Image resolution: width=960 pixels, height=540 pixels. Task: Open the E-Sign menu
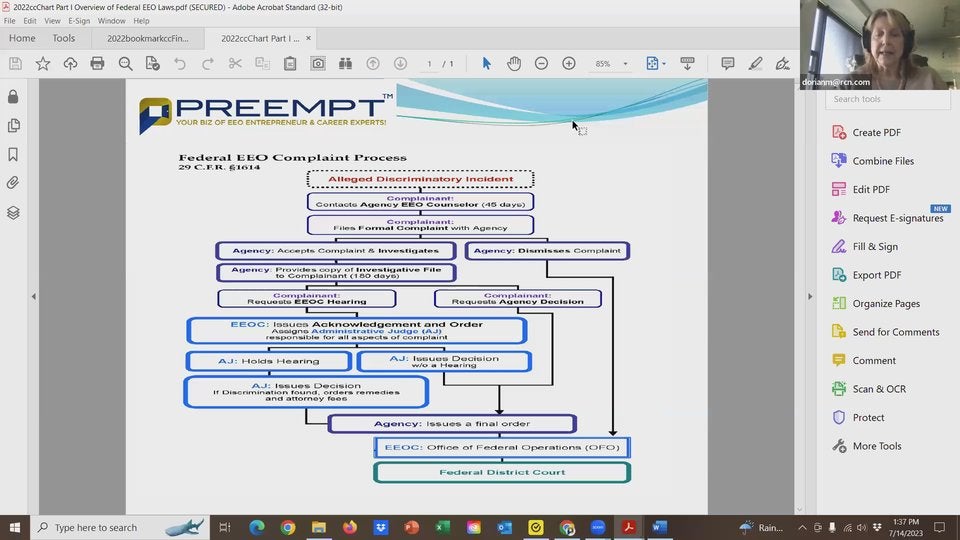click(79, 21)
